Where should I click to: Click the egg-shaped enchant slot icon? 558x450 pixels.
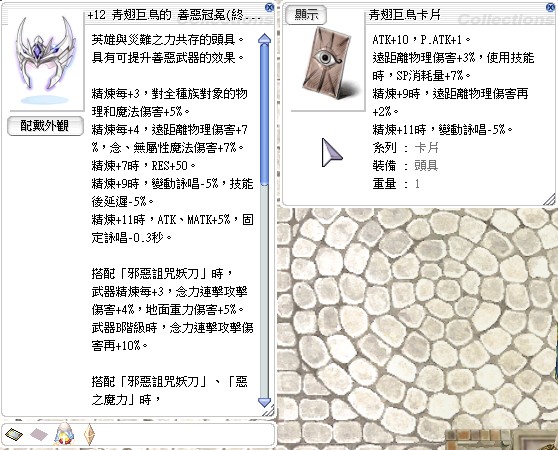(x=64, y=434)
